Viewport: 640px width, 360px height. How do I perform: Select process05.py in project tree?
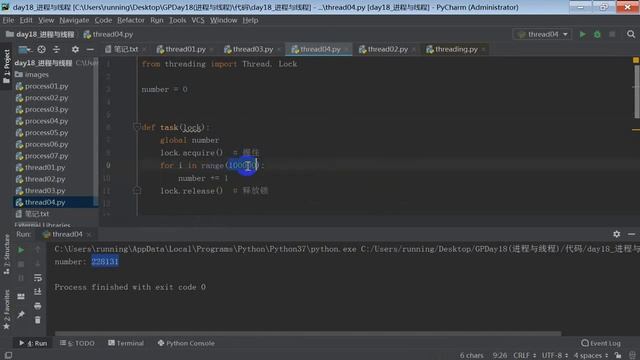point(47,133)
